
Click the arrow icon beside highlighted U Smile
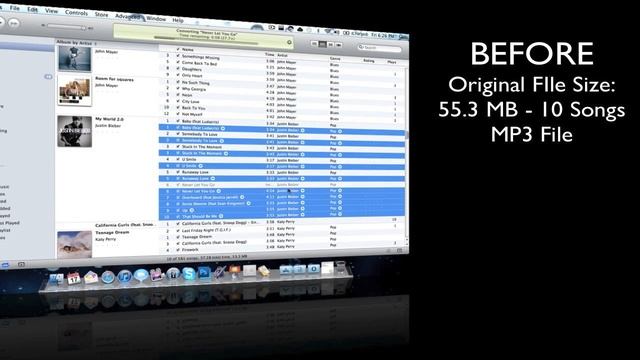200,166
